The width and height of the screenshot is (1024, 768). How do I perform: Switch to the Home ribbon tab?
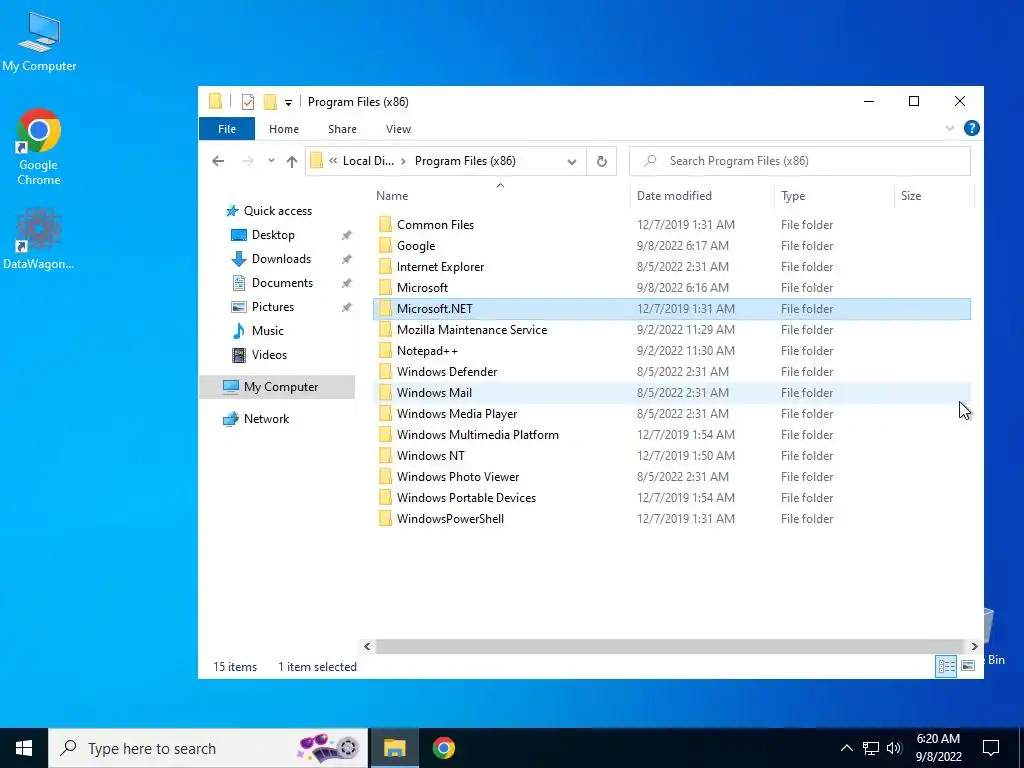(x=283, y=129)
